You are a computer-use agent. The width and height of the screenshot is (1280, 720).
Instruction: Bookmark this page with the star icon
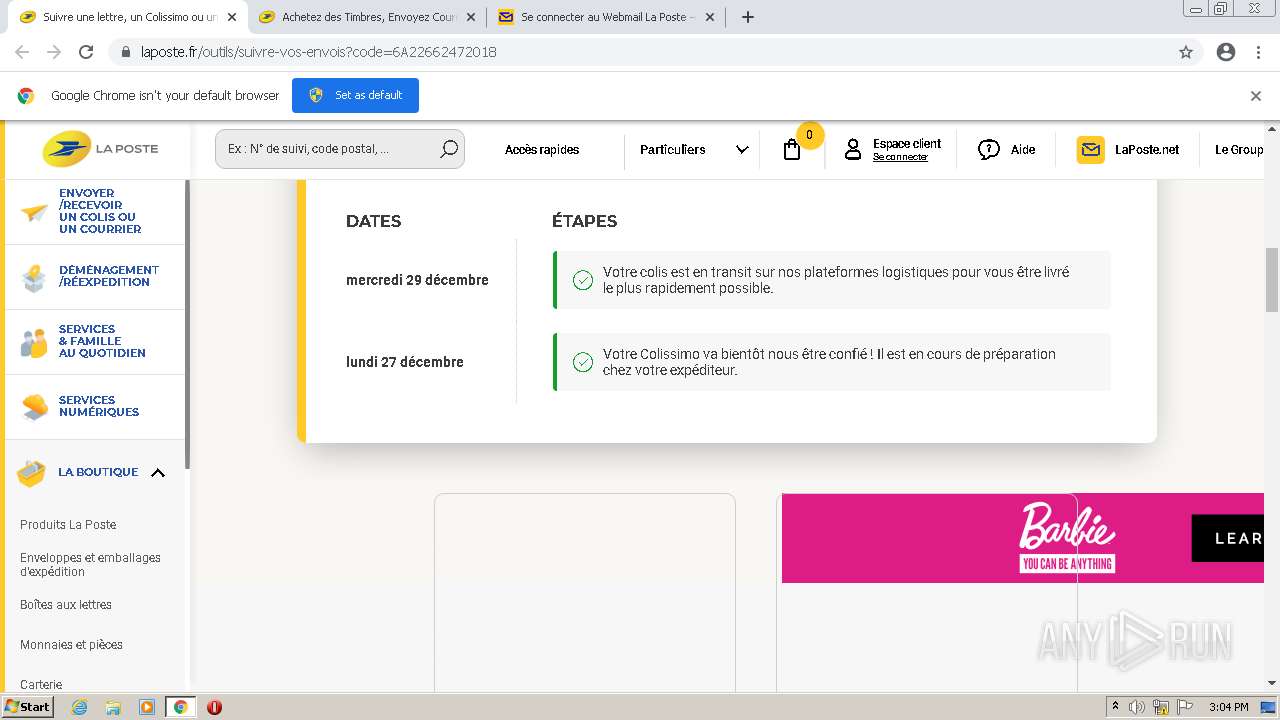click(1186, 52)
